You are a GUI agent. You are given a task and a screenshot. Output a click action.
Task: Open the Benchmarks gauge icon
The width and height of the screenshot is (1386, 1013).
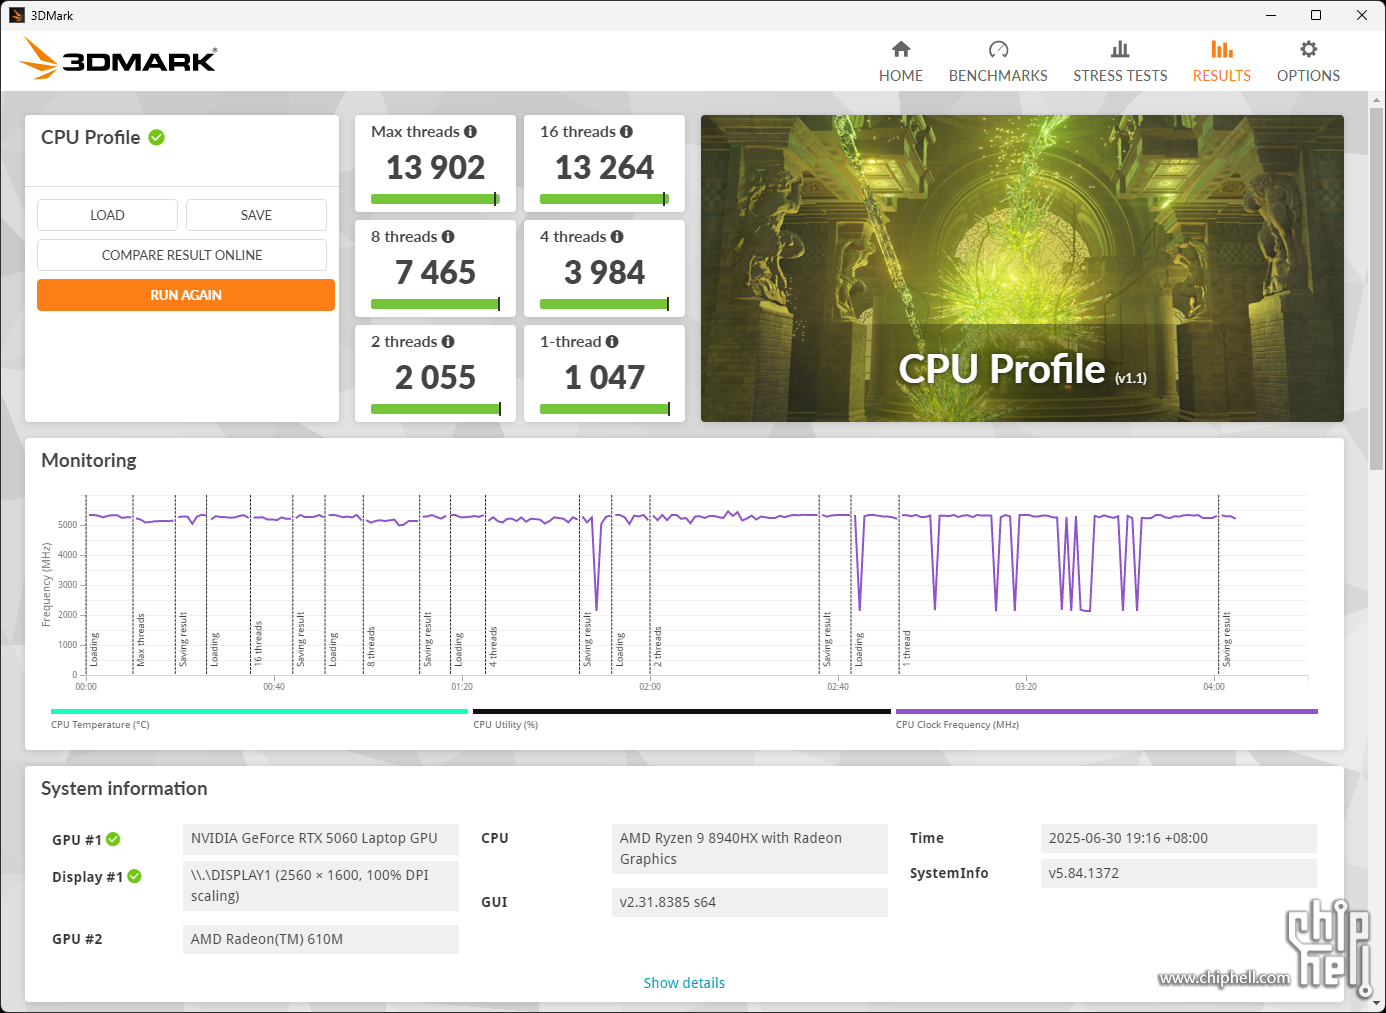coord(998,49)
